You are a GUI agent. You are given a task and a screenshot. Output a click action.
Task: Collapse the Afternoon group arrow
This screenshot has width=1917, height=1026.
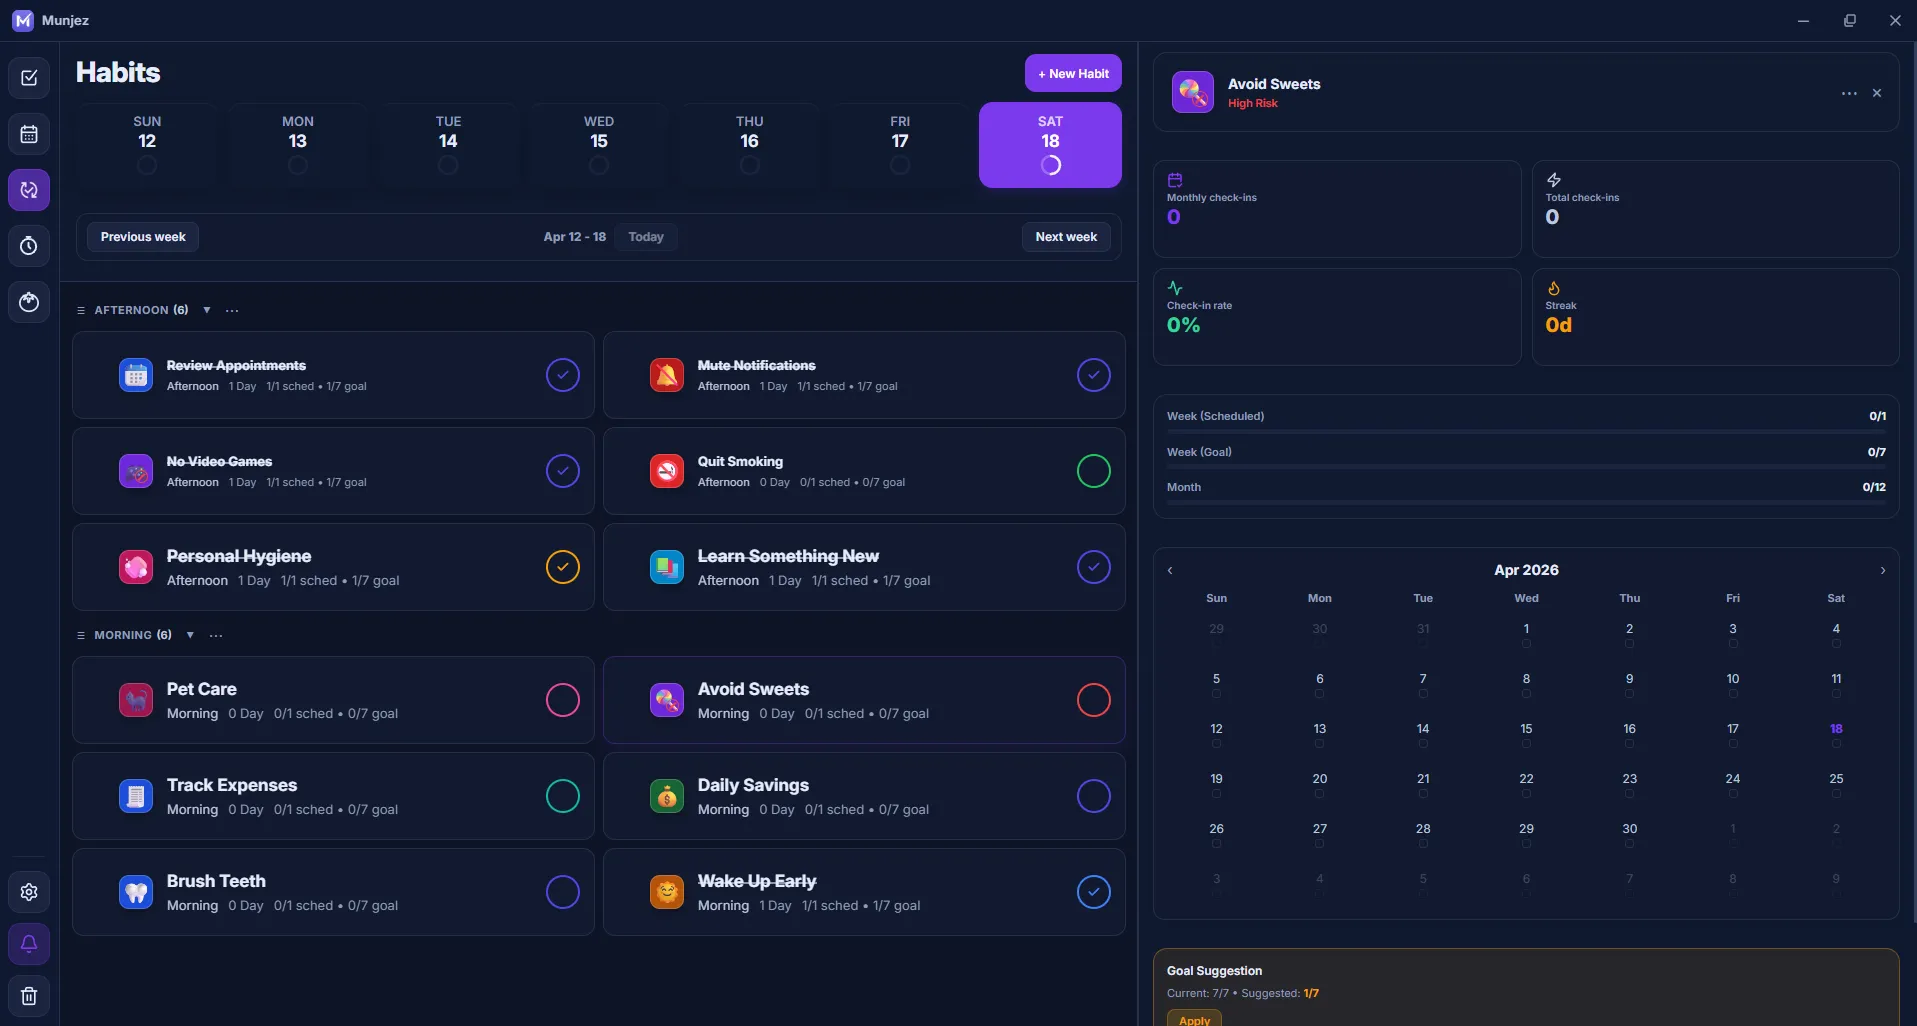(207, 310)
